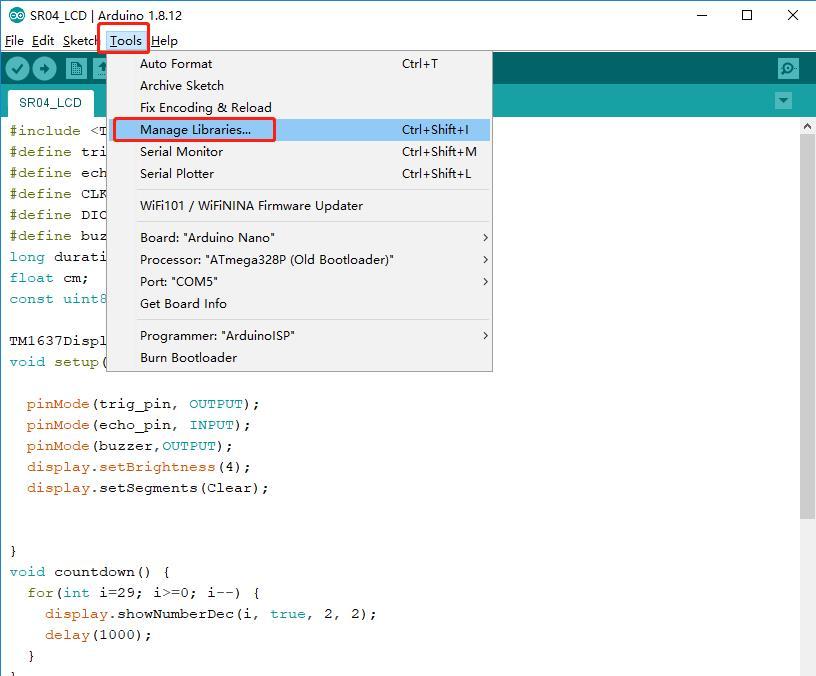
Task: Expand Processor: ATmega328P (Old Bootloader) submenu
Action: 299,259
